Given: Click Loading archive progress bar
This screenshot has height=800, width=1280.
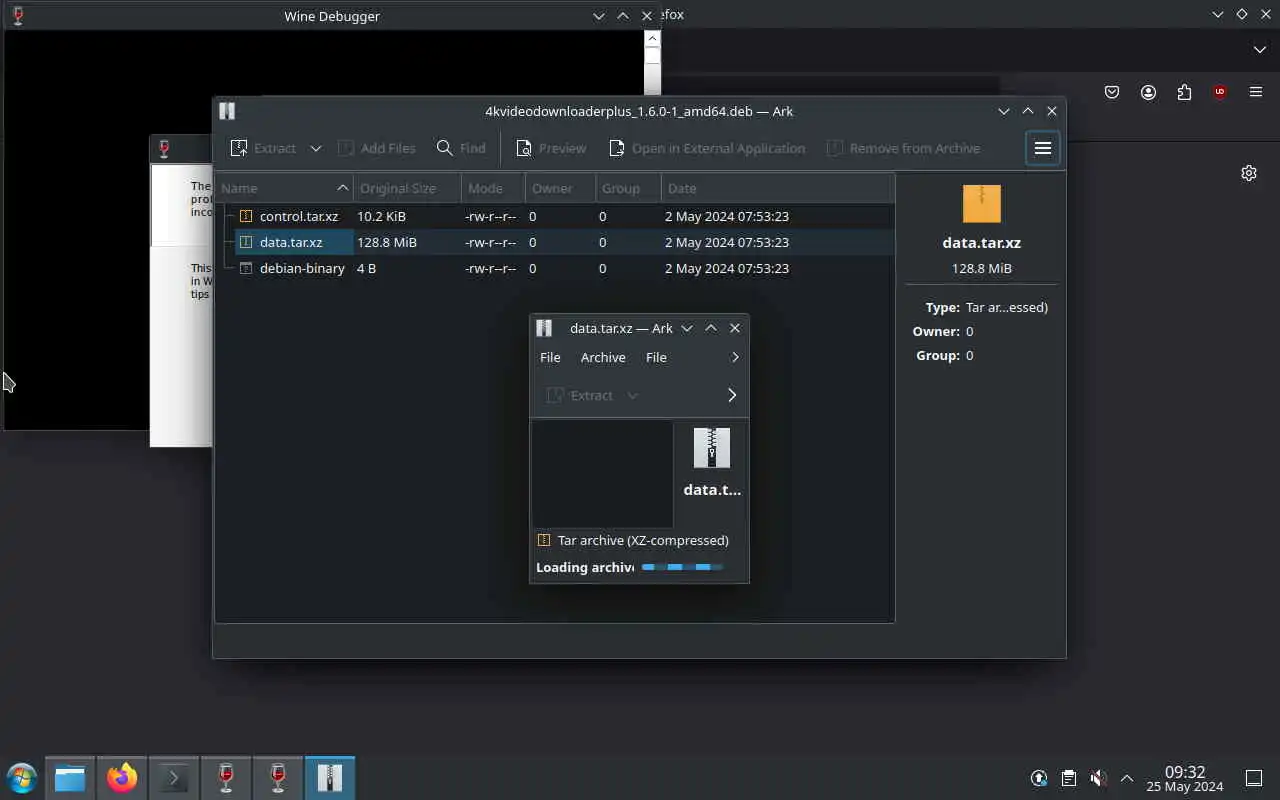Looking at the screenshot, I should point(681,567).
